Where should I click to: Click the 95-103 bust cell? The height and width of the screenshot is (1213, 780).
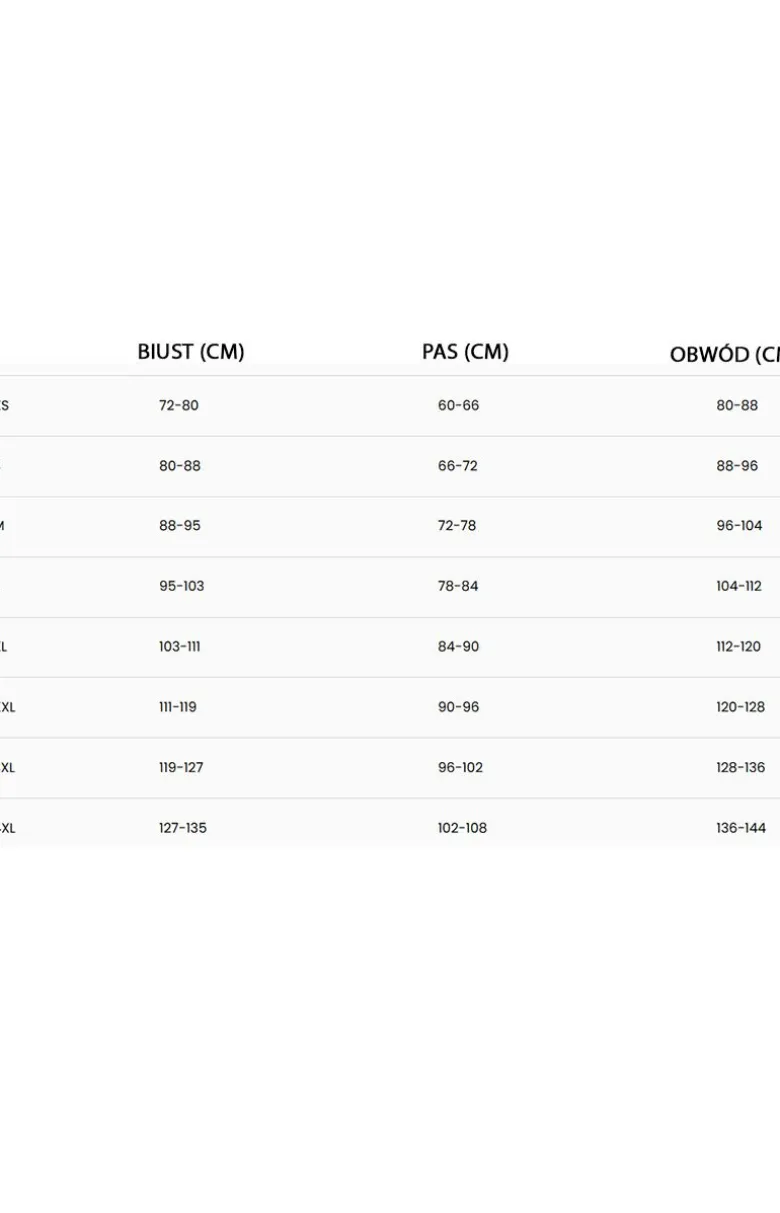point(181,586)
